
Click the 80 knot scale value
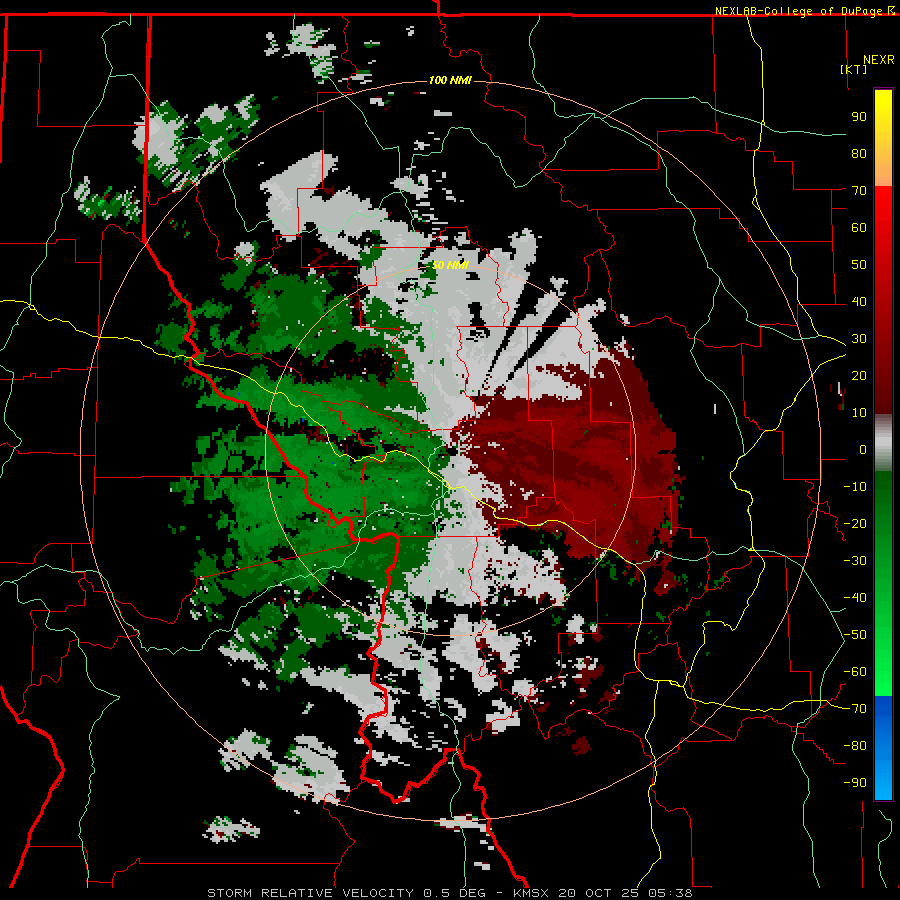[859, 153]
